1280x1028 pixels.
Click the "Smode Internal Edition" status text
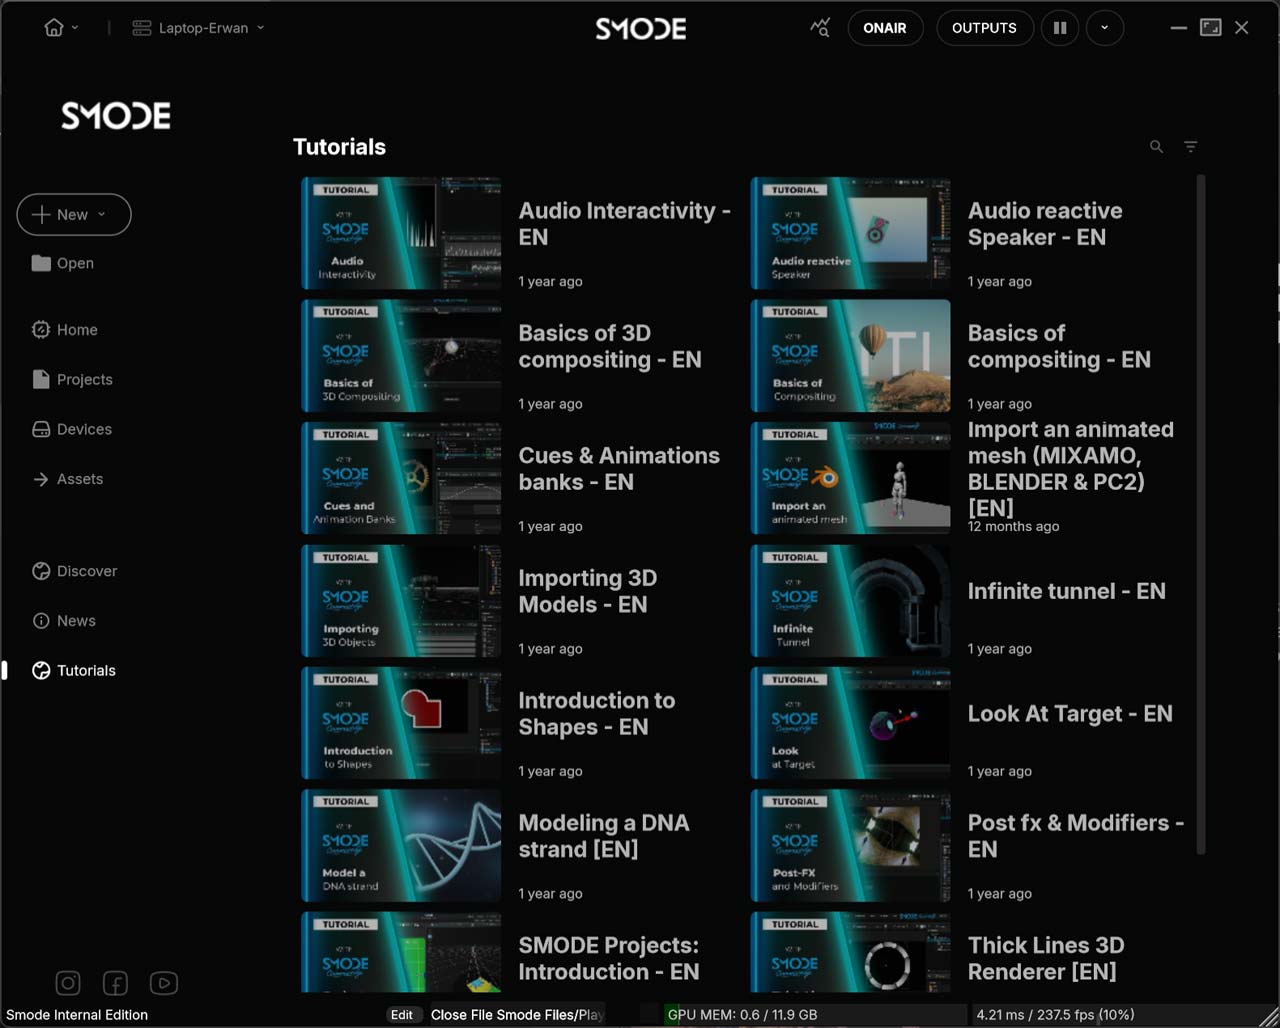(x=77, y=1015)
